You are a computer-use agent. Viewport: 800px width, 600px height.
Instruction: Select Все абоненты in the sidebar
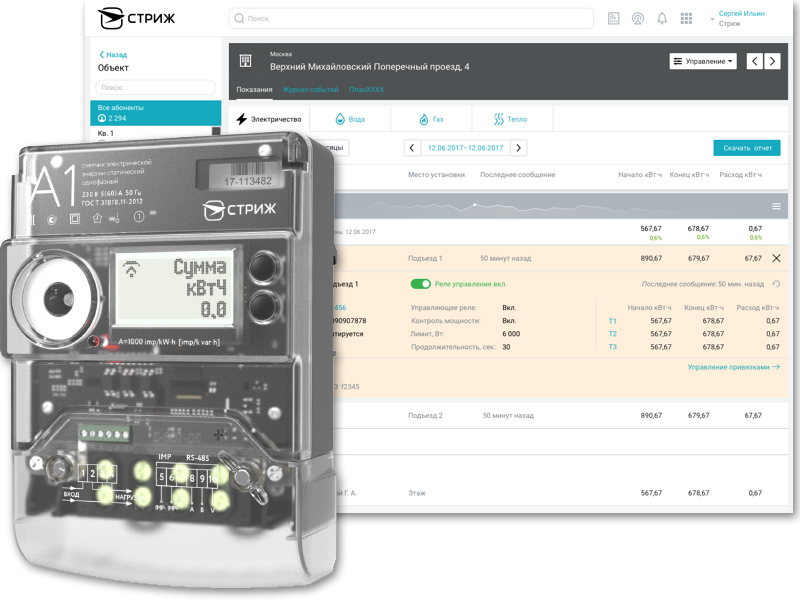[156, 113]
